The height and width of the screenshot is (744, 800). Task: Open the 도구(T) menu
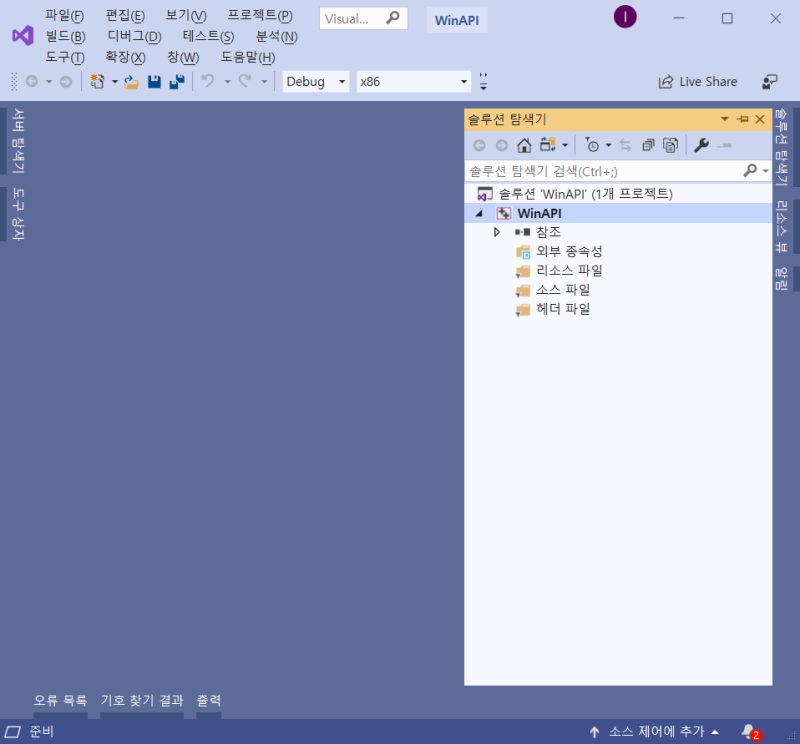tap(65, 57)
